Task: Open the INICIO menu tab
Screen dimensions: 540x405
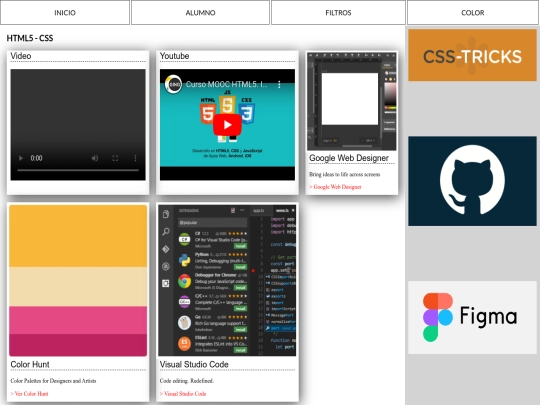Action: tap(65, 13)
